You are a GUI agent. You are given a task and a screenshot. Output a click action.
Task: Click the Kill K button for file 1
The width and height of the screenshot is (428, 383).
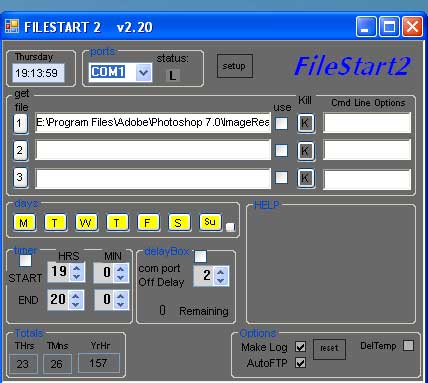[305, 123]
